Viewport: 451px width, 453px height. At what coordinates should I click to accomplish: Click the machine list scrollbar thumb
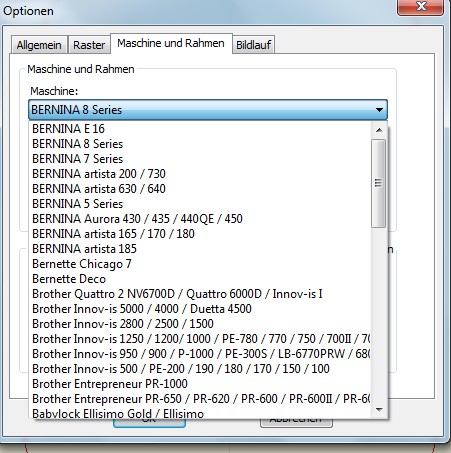click(379, 183)
